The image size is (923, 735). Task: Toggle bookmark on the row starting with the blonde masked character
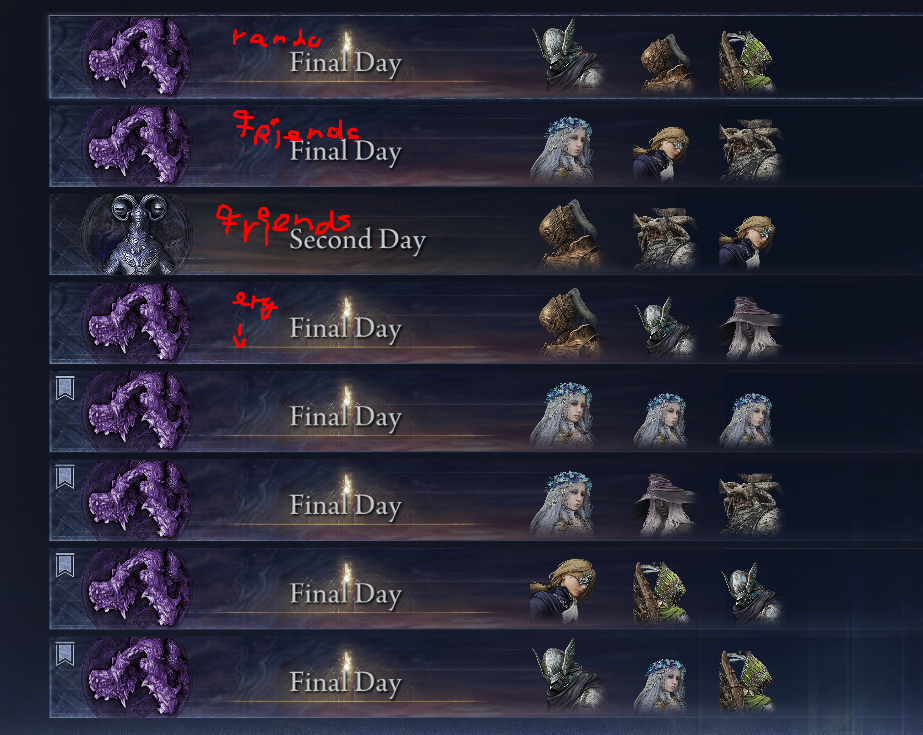[65, 566]
